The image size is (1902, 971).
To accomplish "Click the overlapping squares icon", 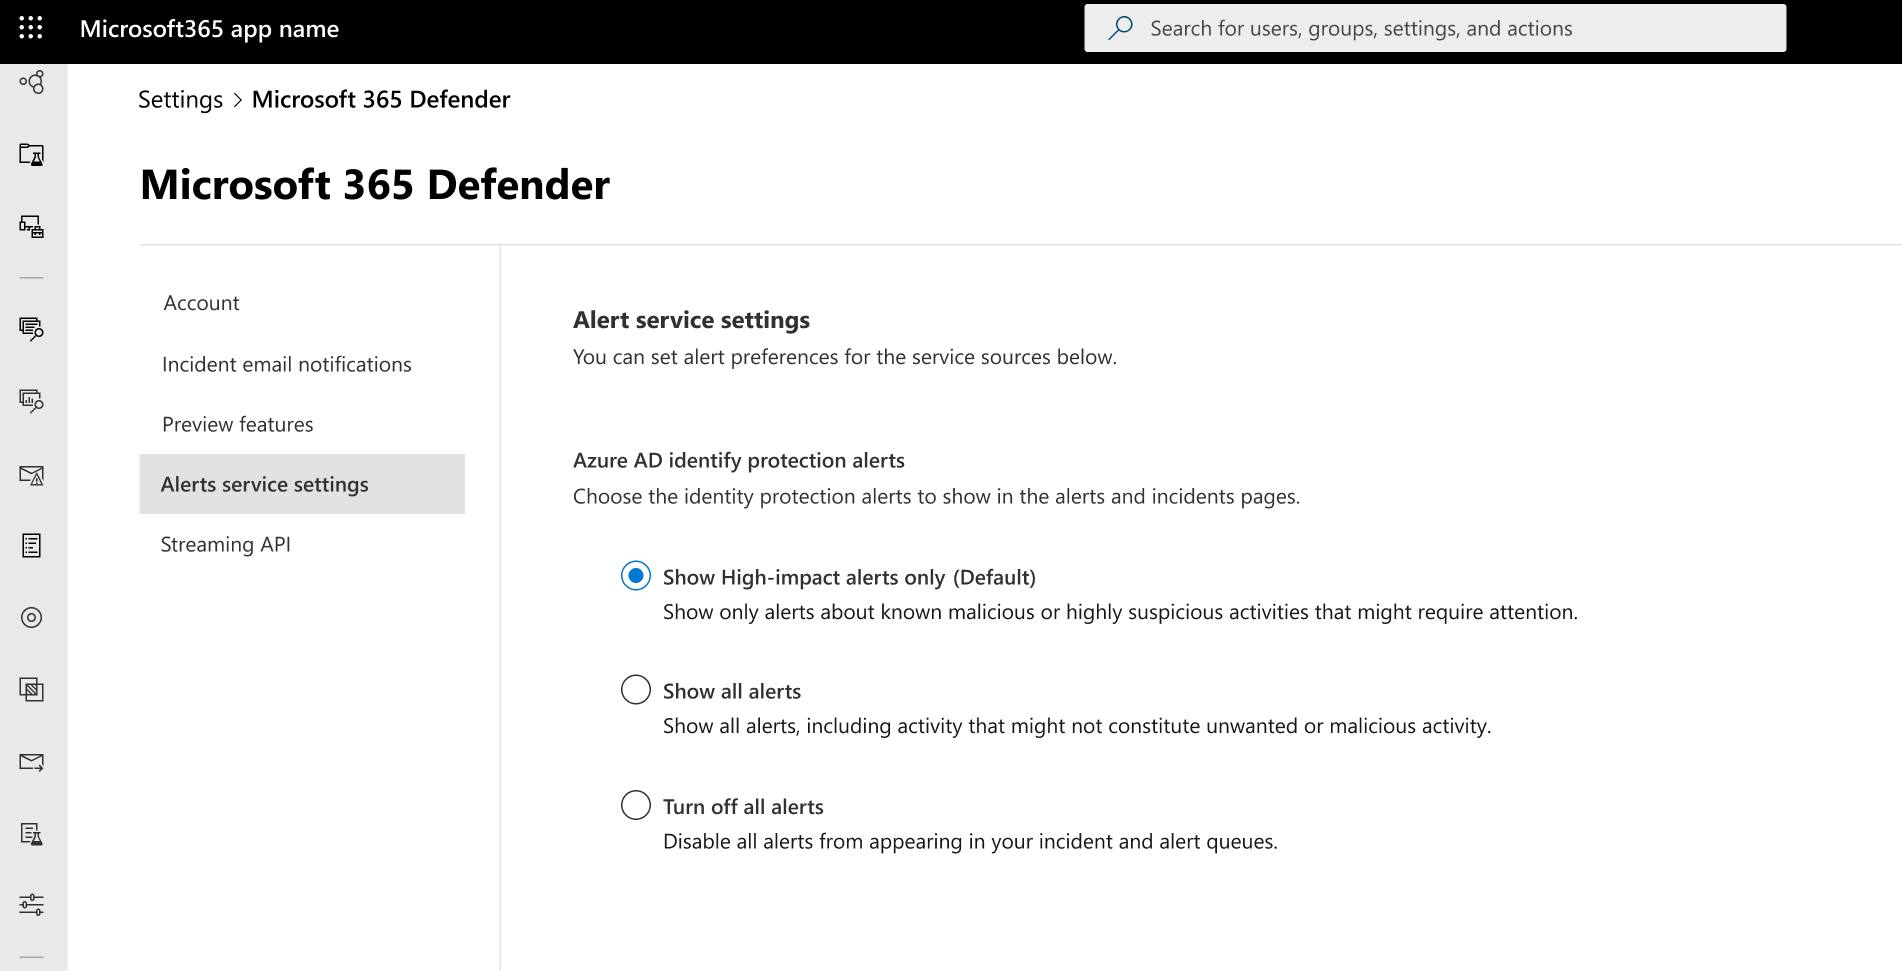I will (x=32, y=689).
